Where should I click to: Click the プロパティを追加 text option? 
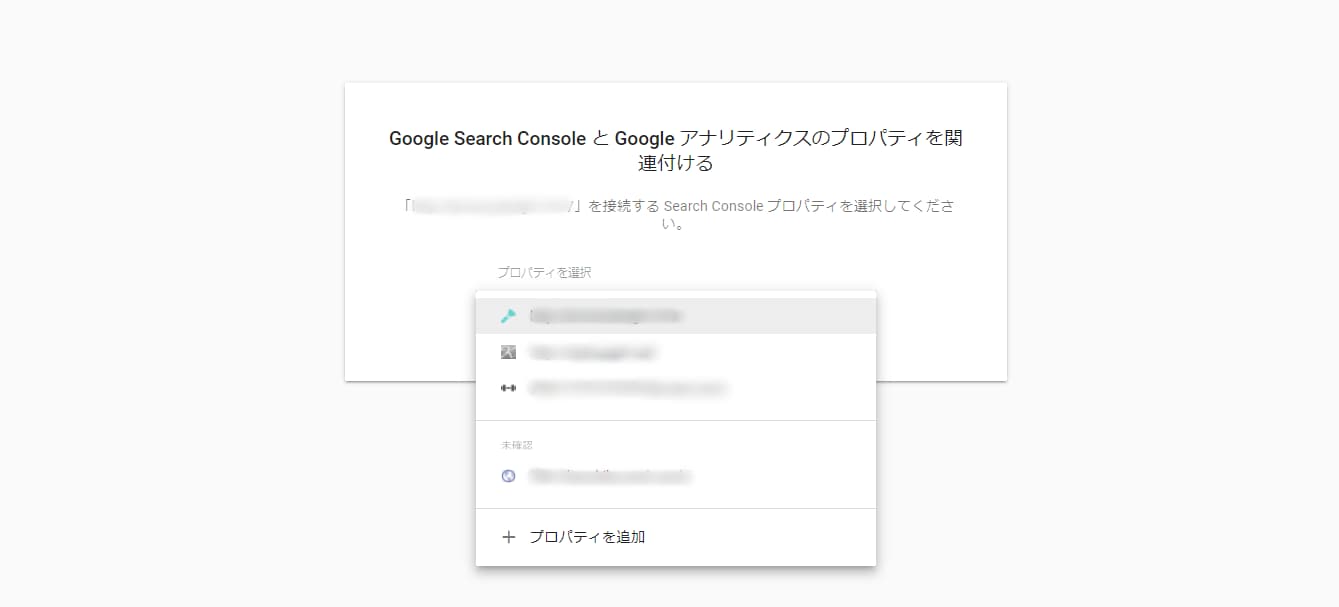point(587,537)
